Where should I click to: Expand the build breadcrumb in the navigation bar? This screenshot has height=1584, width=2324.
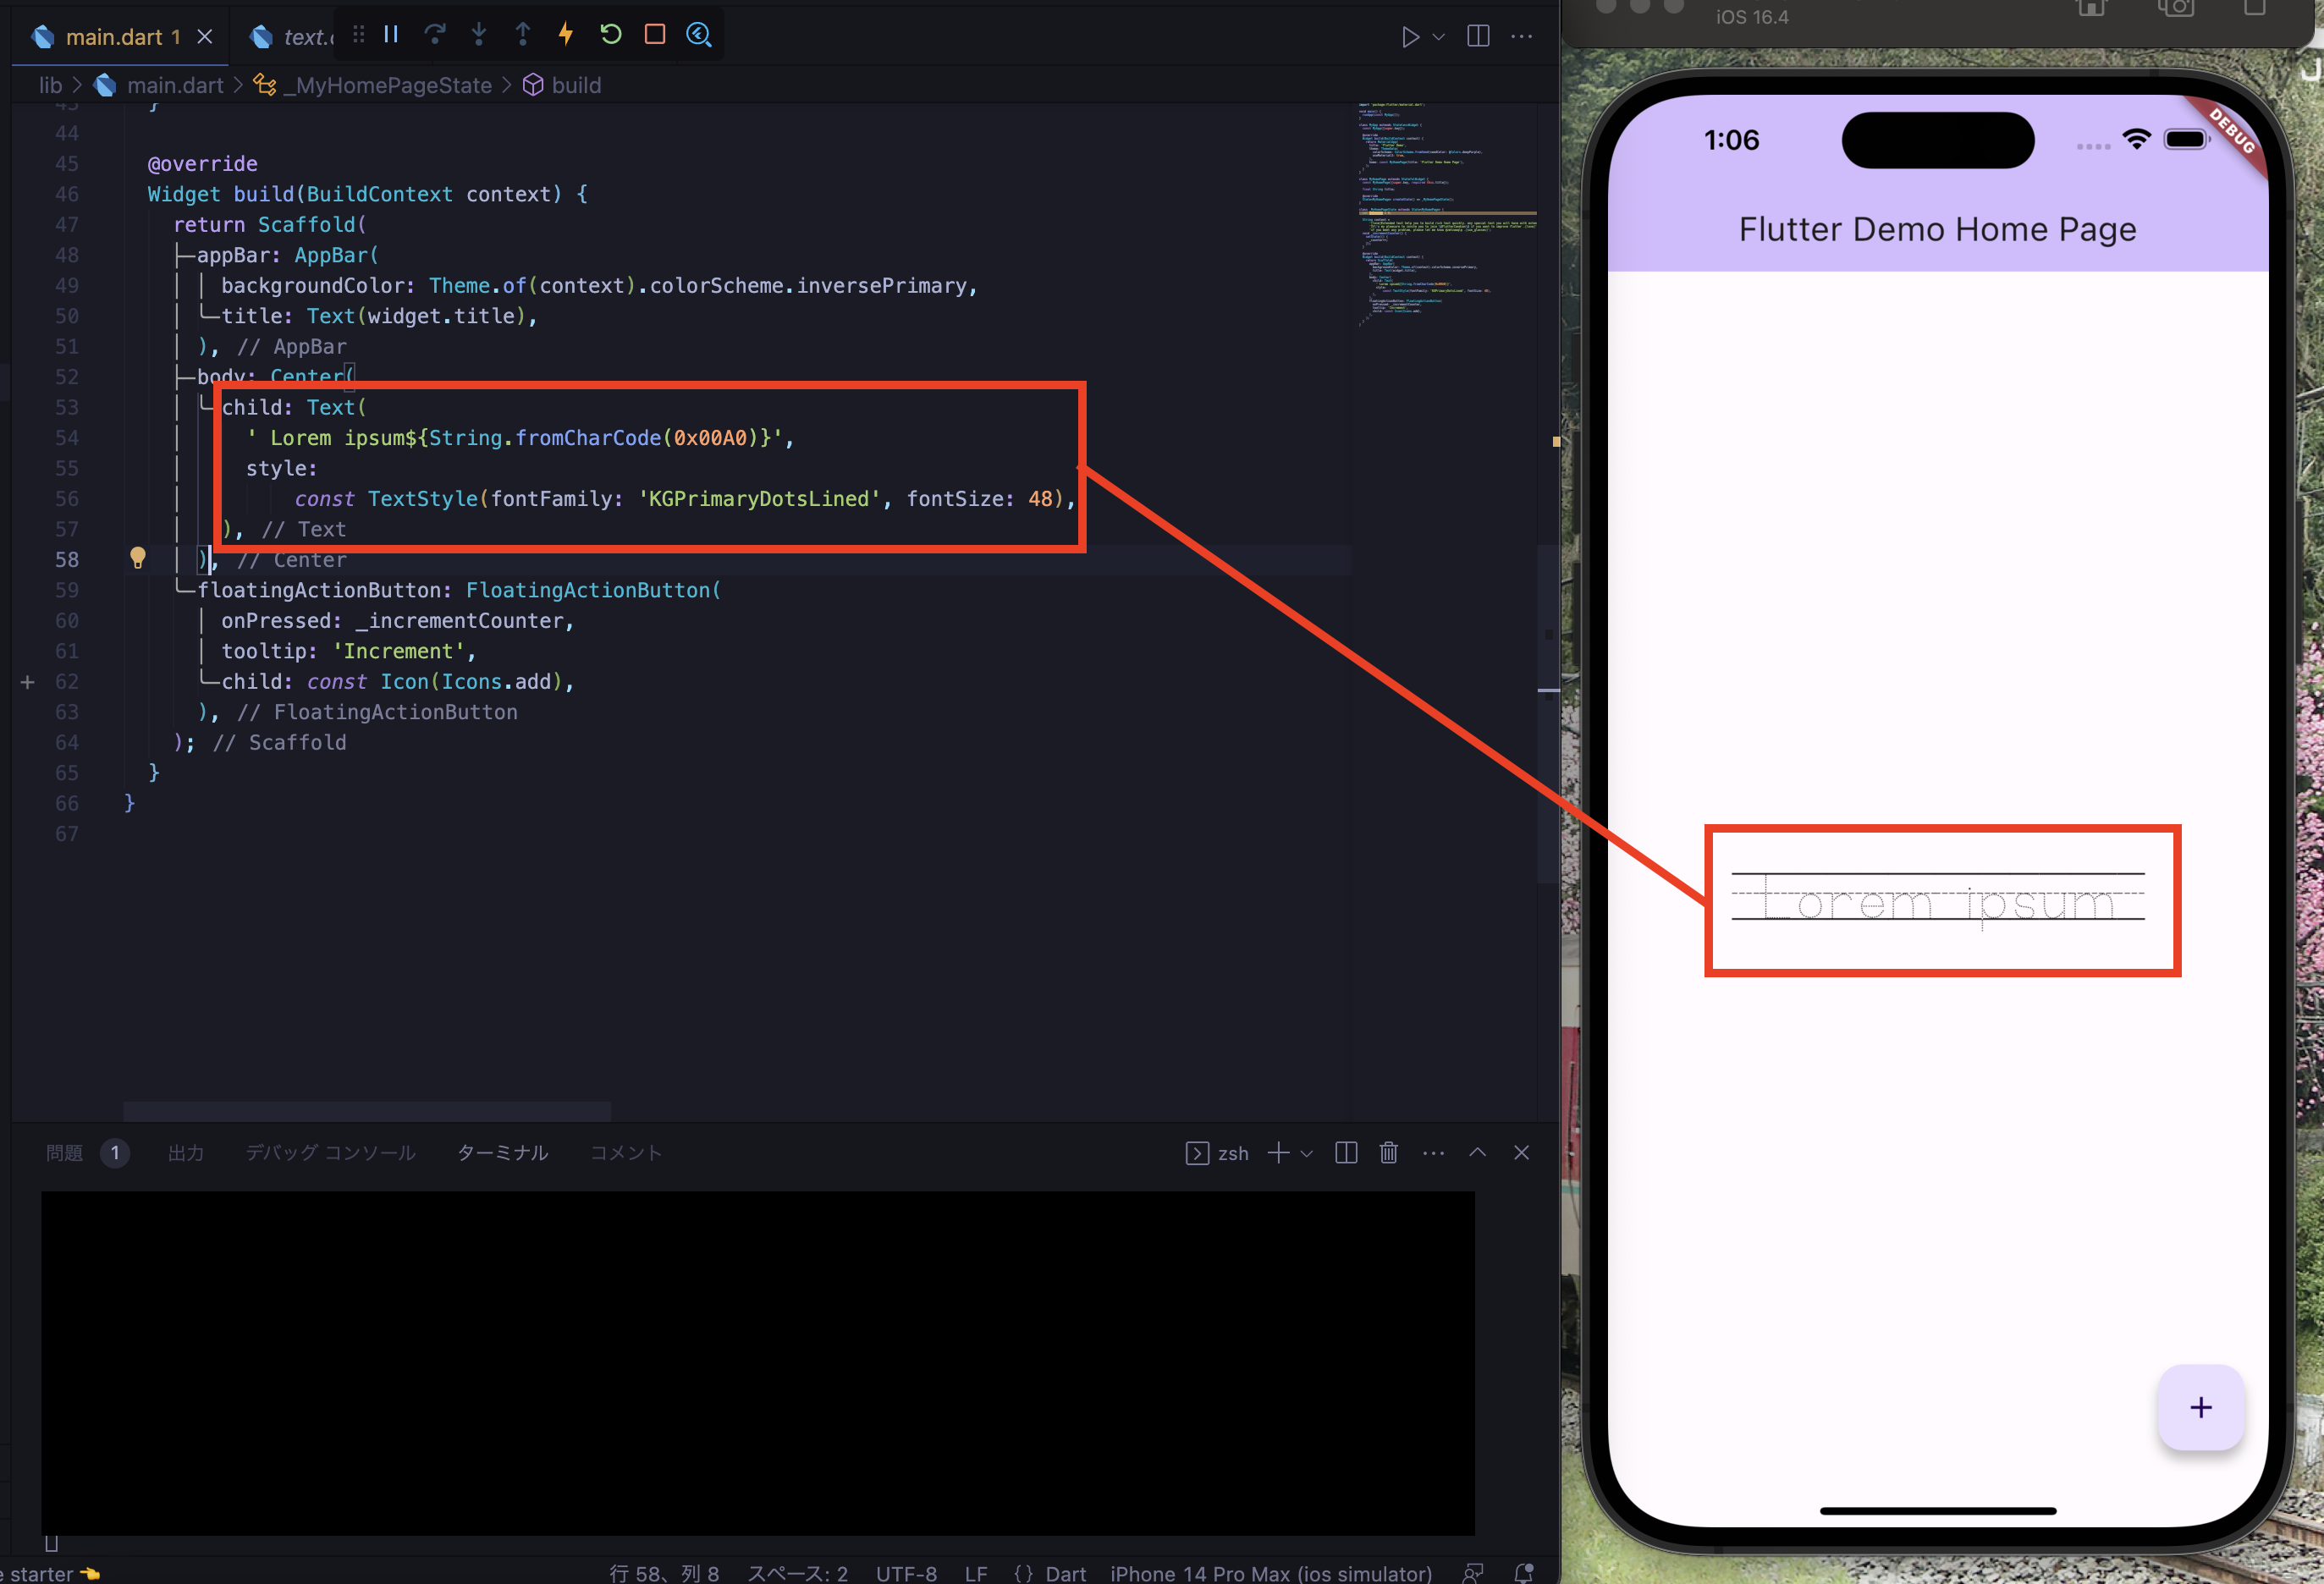click(575, 85)
